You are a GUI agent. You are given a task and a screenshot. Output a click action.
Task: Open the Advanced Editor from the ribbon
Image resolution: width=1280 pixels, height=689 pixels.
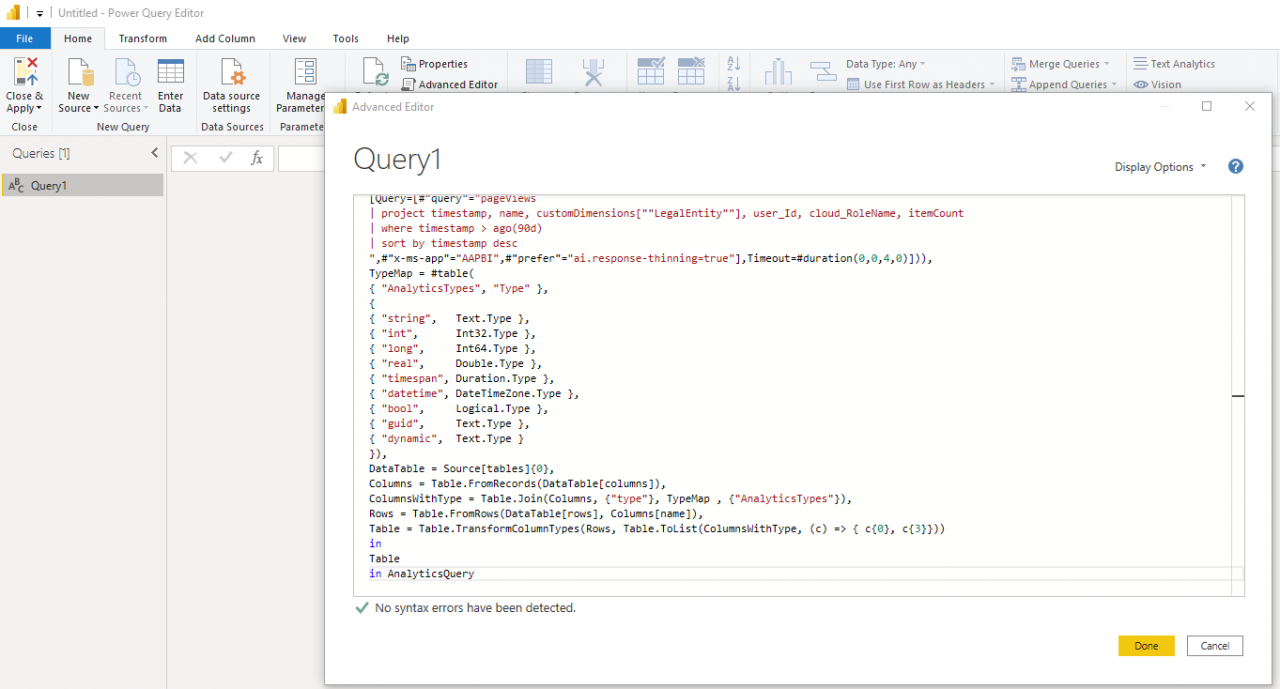pos(450,84)
